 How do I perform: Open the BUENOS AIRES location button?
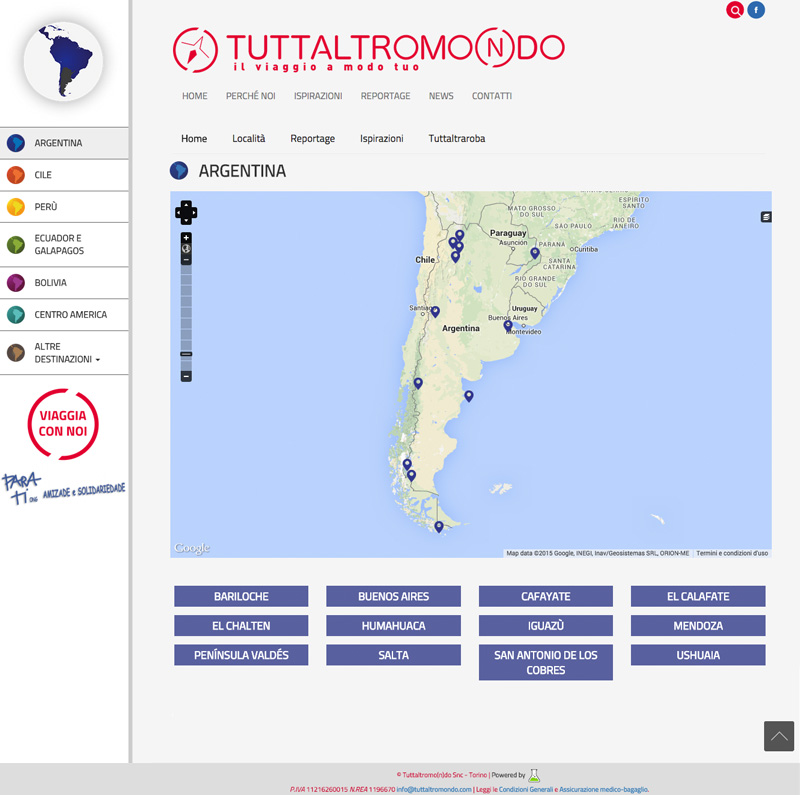pyautogui.click(x=393, y=596)
